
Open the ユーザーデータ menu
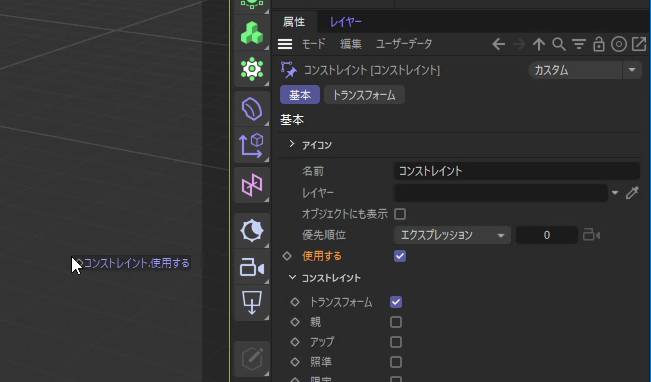click(404, 44)
